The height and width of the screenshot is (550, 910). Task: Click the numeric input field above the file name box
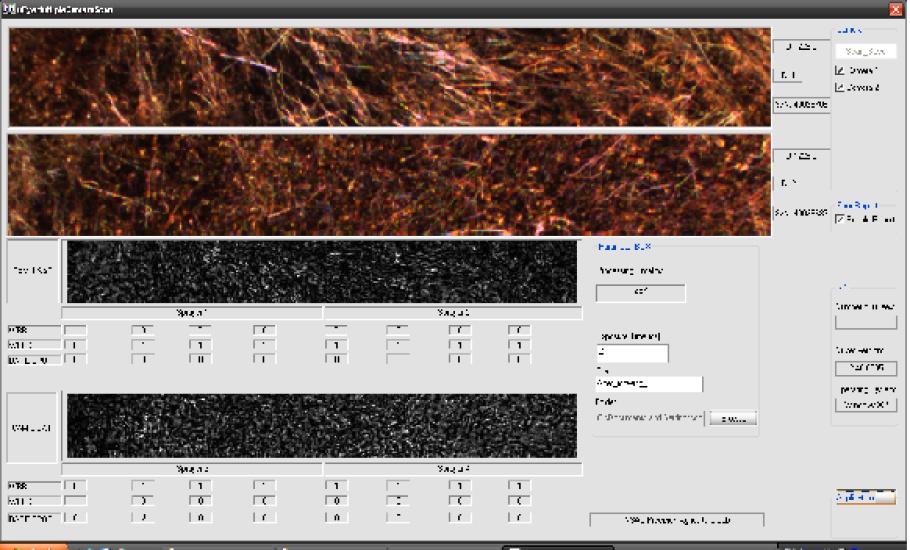[632, 353]
